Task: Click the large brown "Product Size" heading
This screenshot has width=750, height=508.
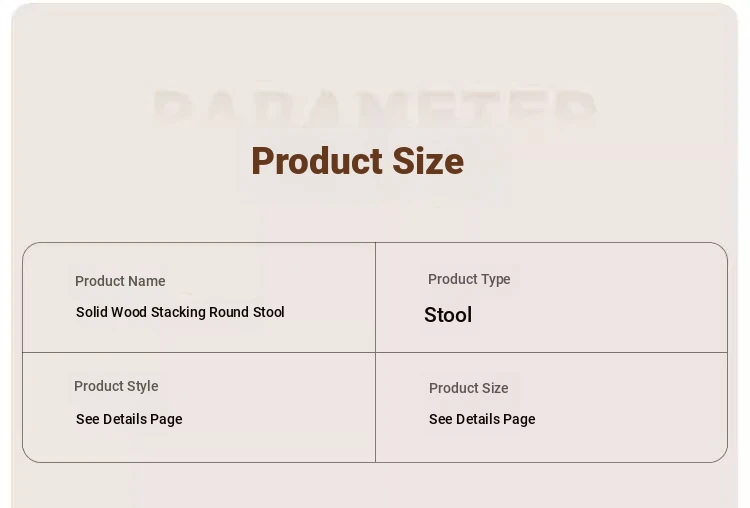Action: click(357, 161)
